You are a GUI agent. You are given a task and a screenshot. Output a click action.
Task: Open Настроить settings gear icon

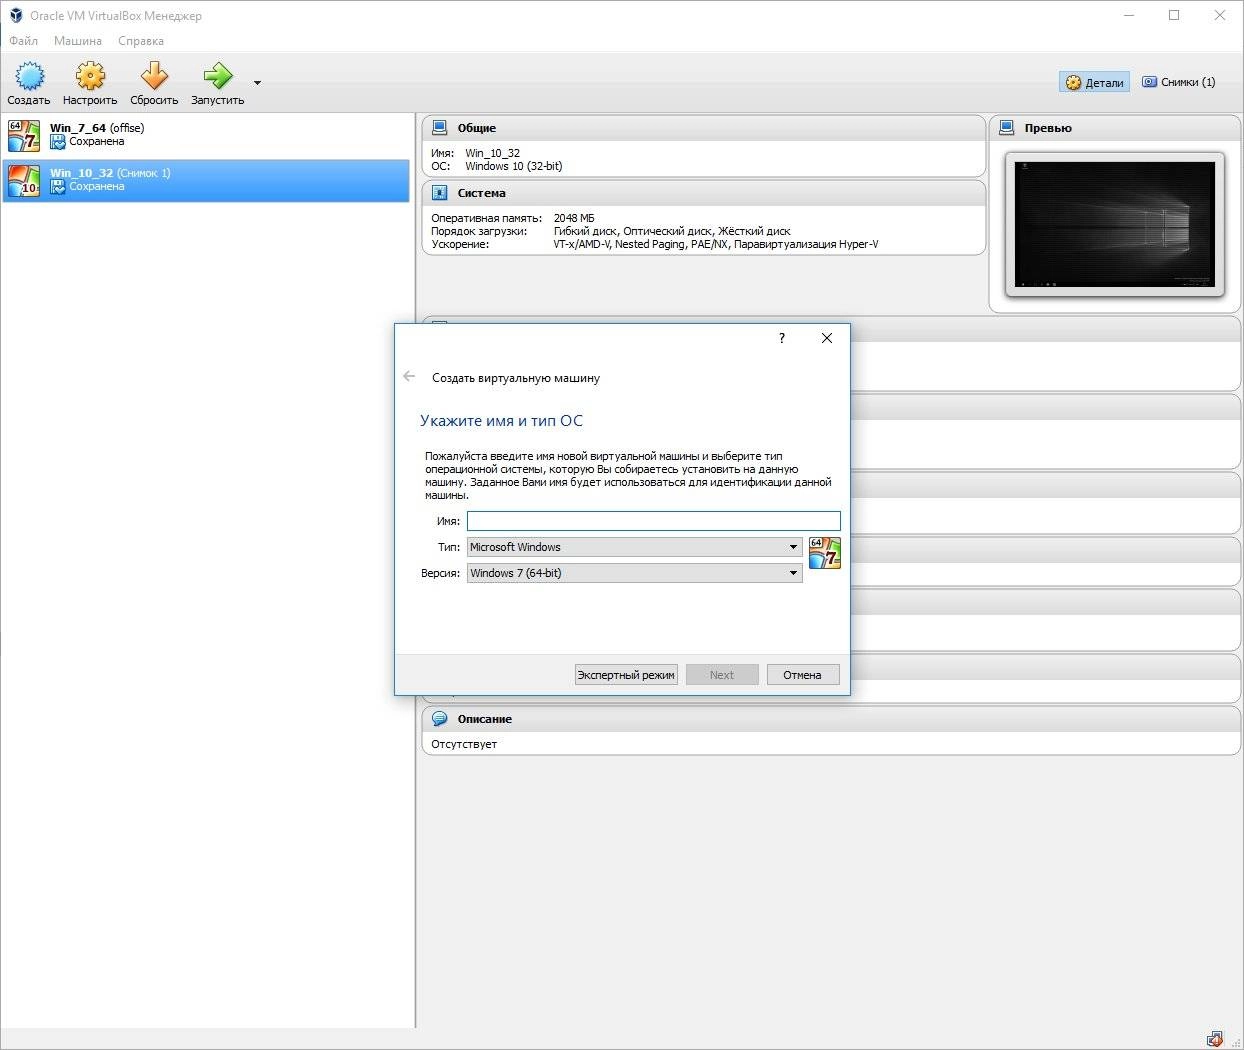click(90, 76)
